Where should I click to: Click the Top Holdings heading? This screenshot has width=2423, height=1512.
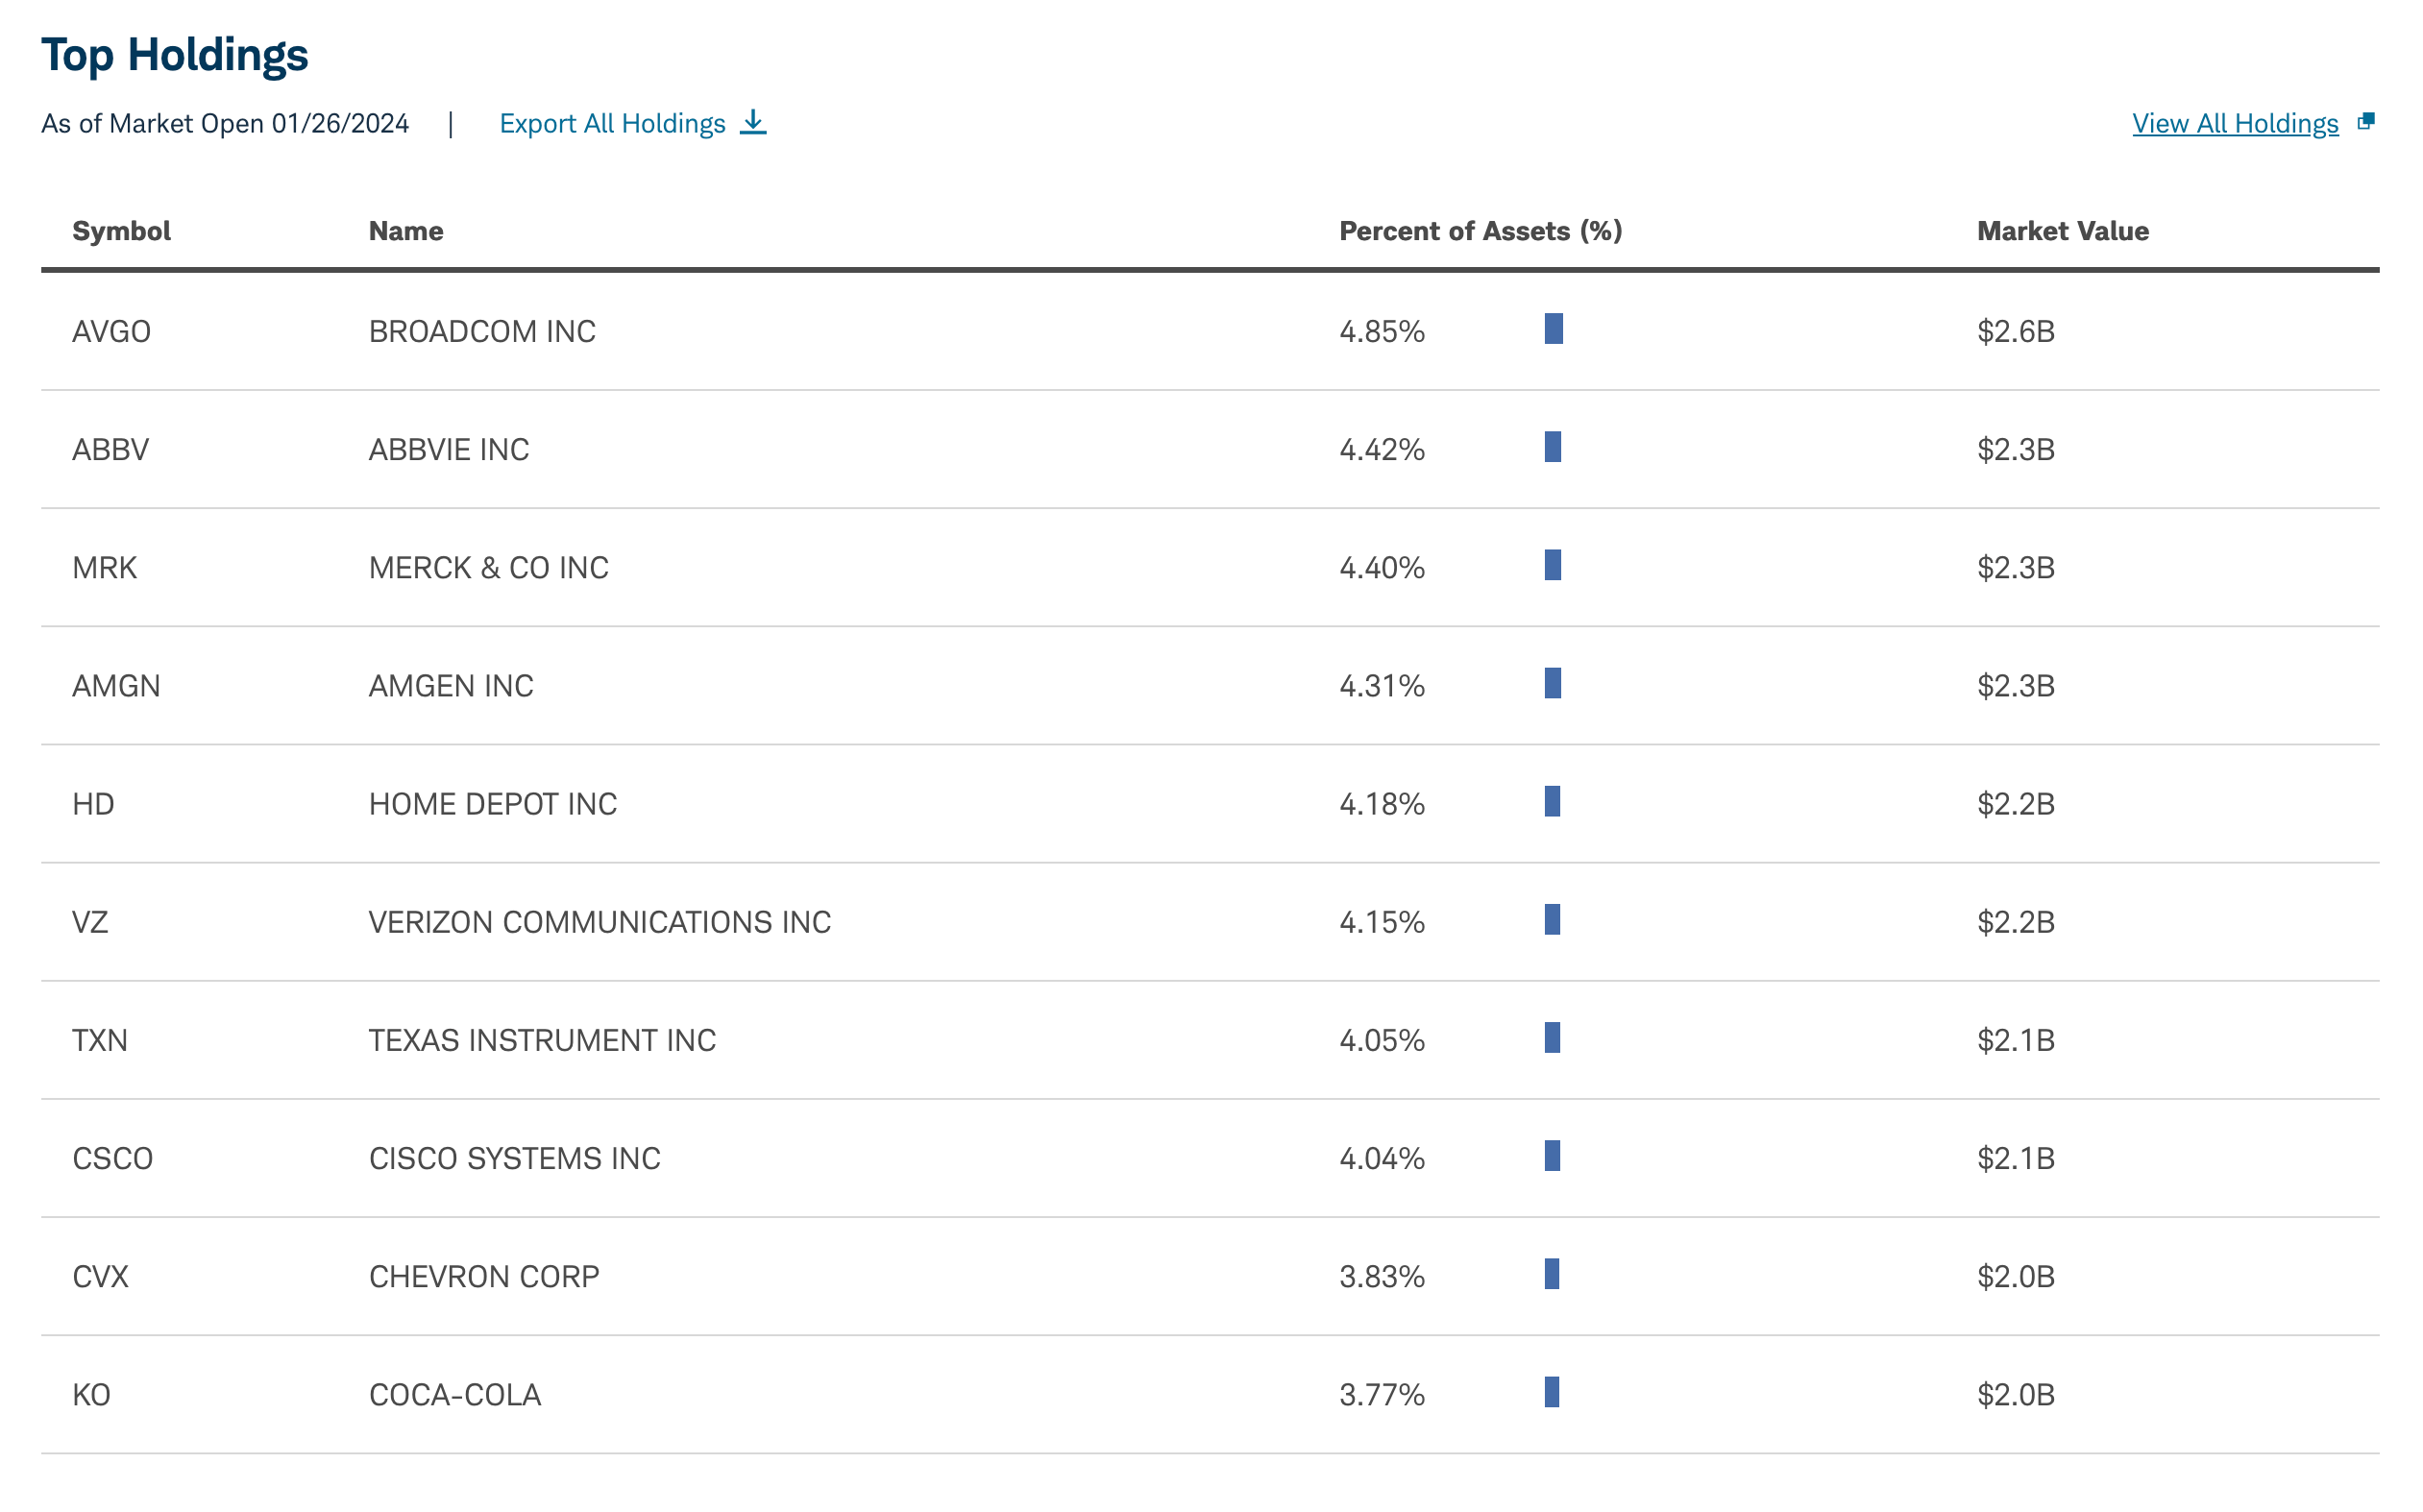tap(174, 55)
